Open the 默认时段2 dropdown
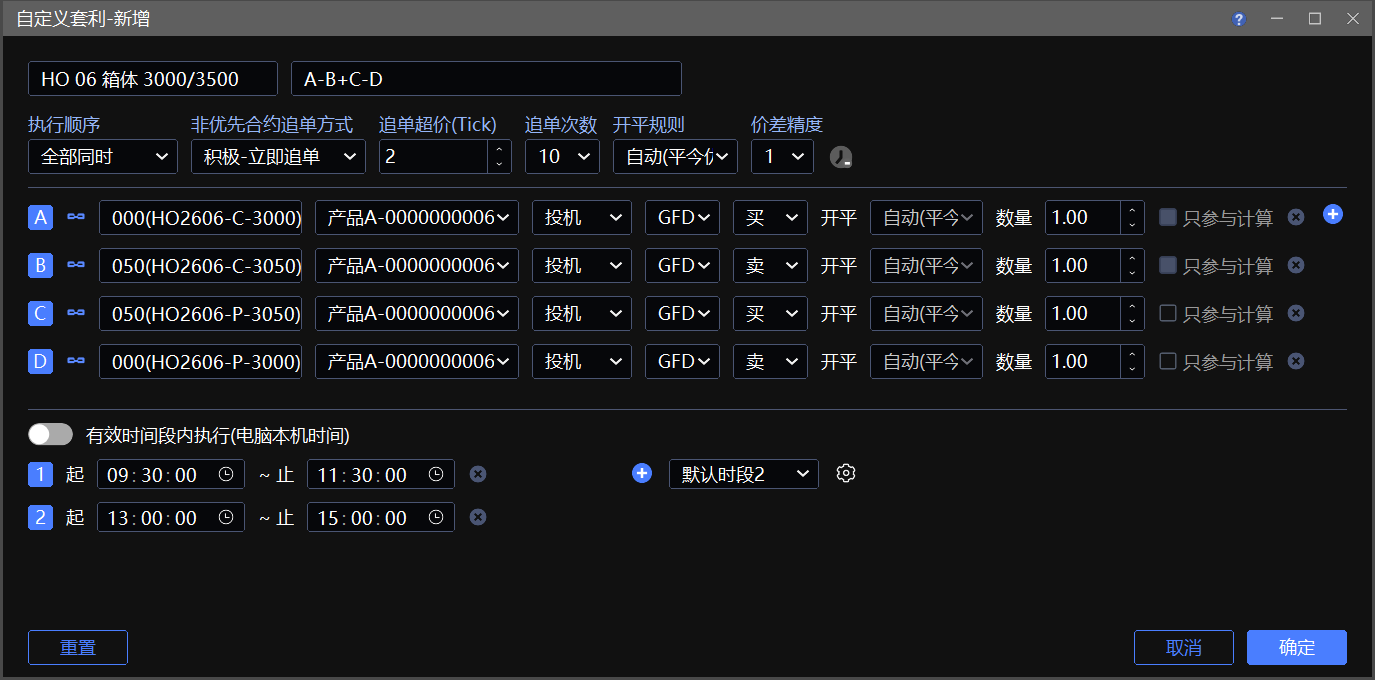The image size is (1375, 680). tap(744, 474)
